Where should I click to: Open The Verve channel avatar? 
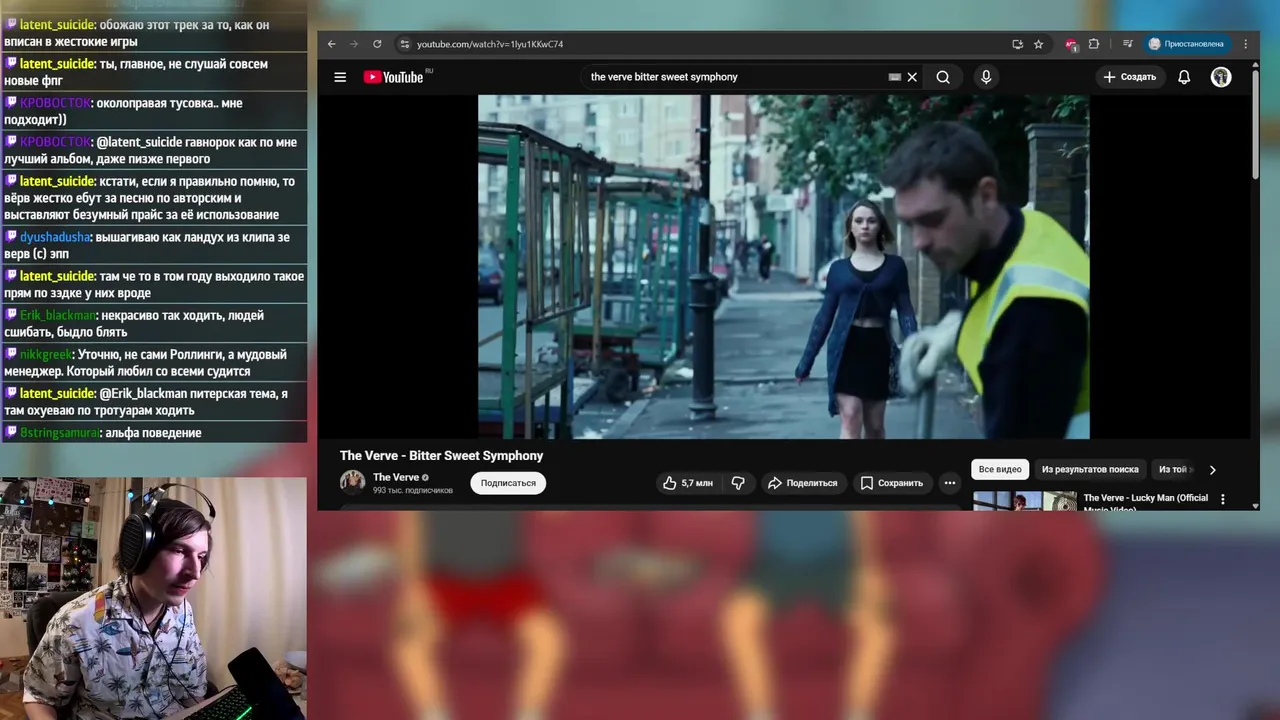[352, 482]
